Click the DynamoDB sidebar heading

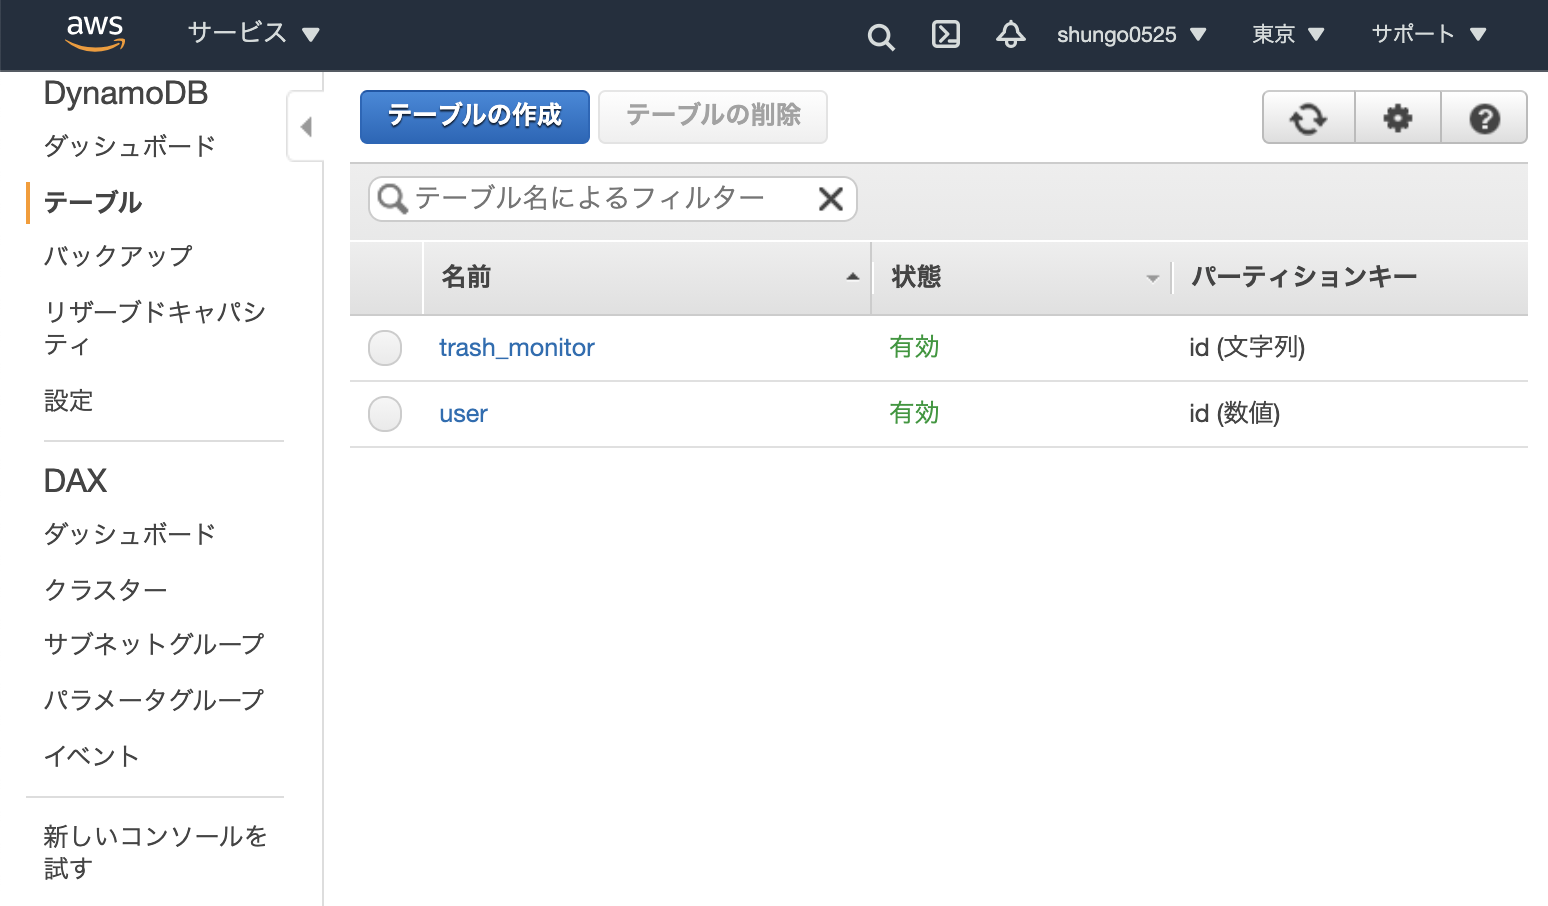coord(126,93)
